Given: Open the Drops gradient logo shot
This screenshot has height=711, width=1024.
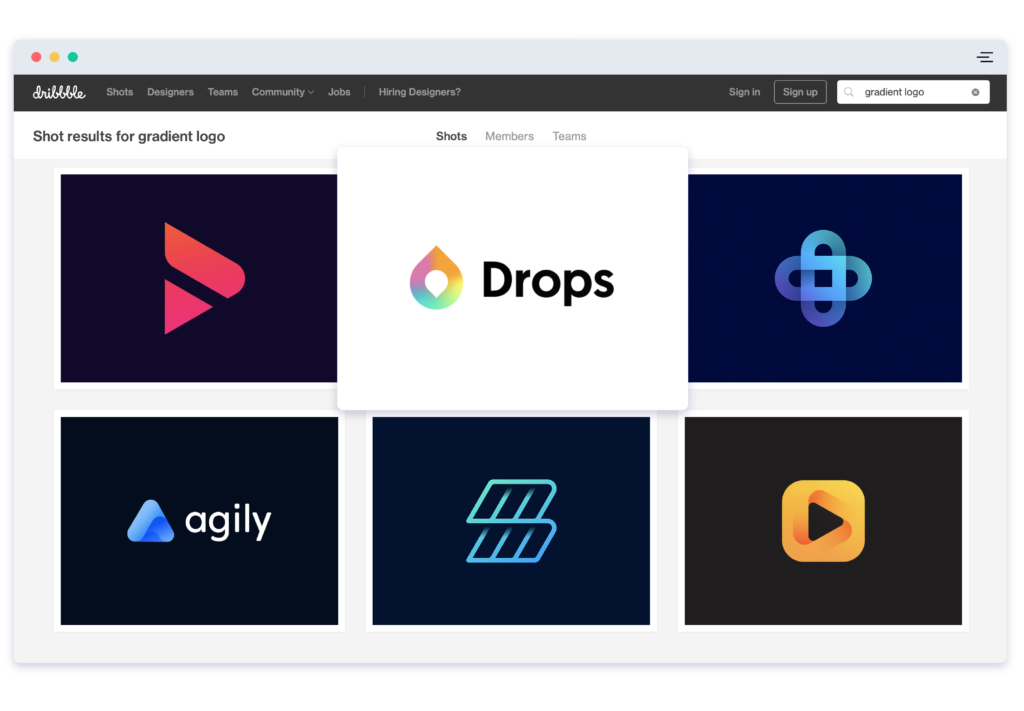Looking at the screenshot, I should click(x=512, y=278).
